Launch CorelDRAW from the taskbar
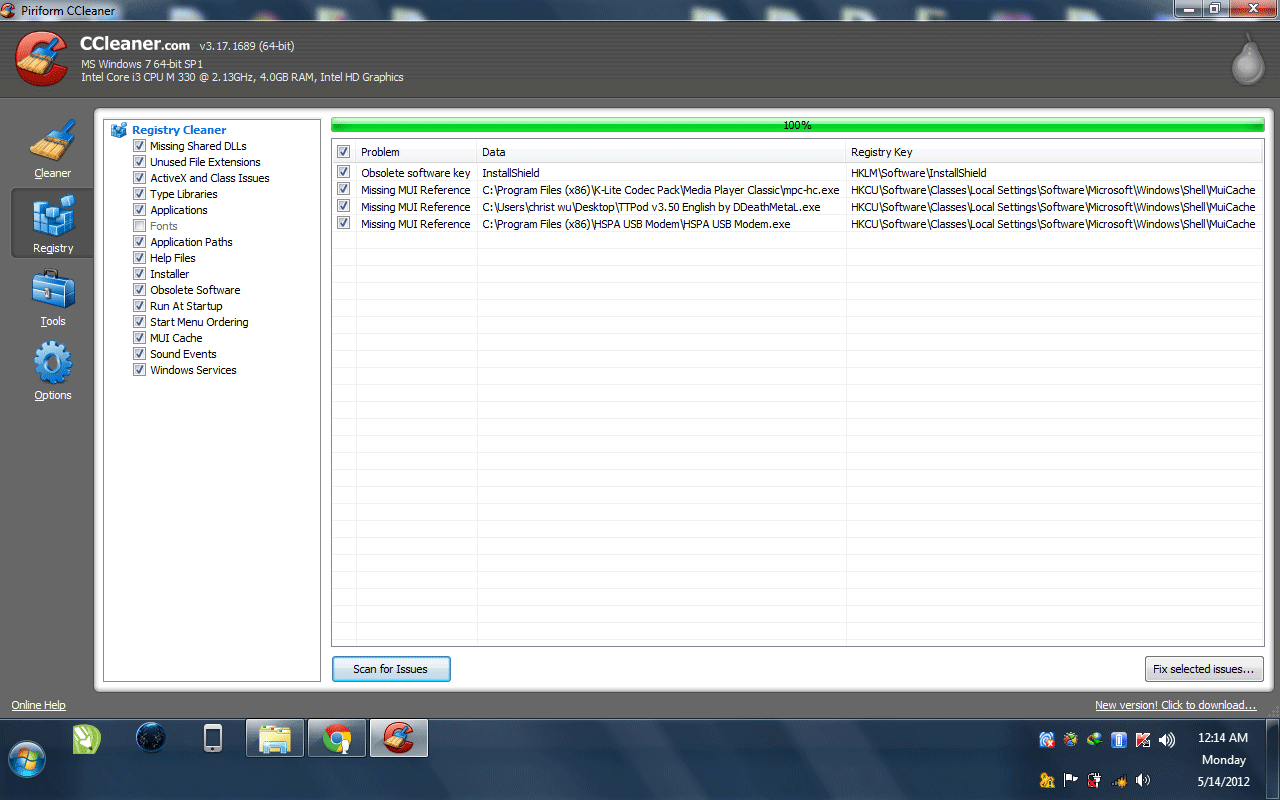 [87, 739]
